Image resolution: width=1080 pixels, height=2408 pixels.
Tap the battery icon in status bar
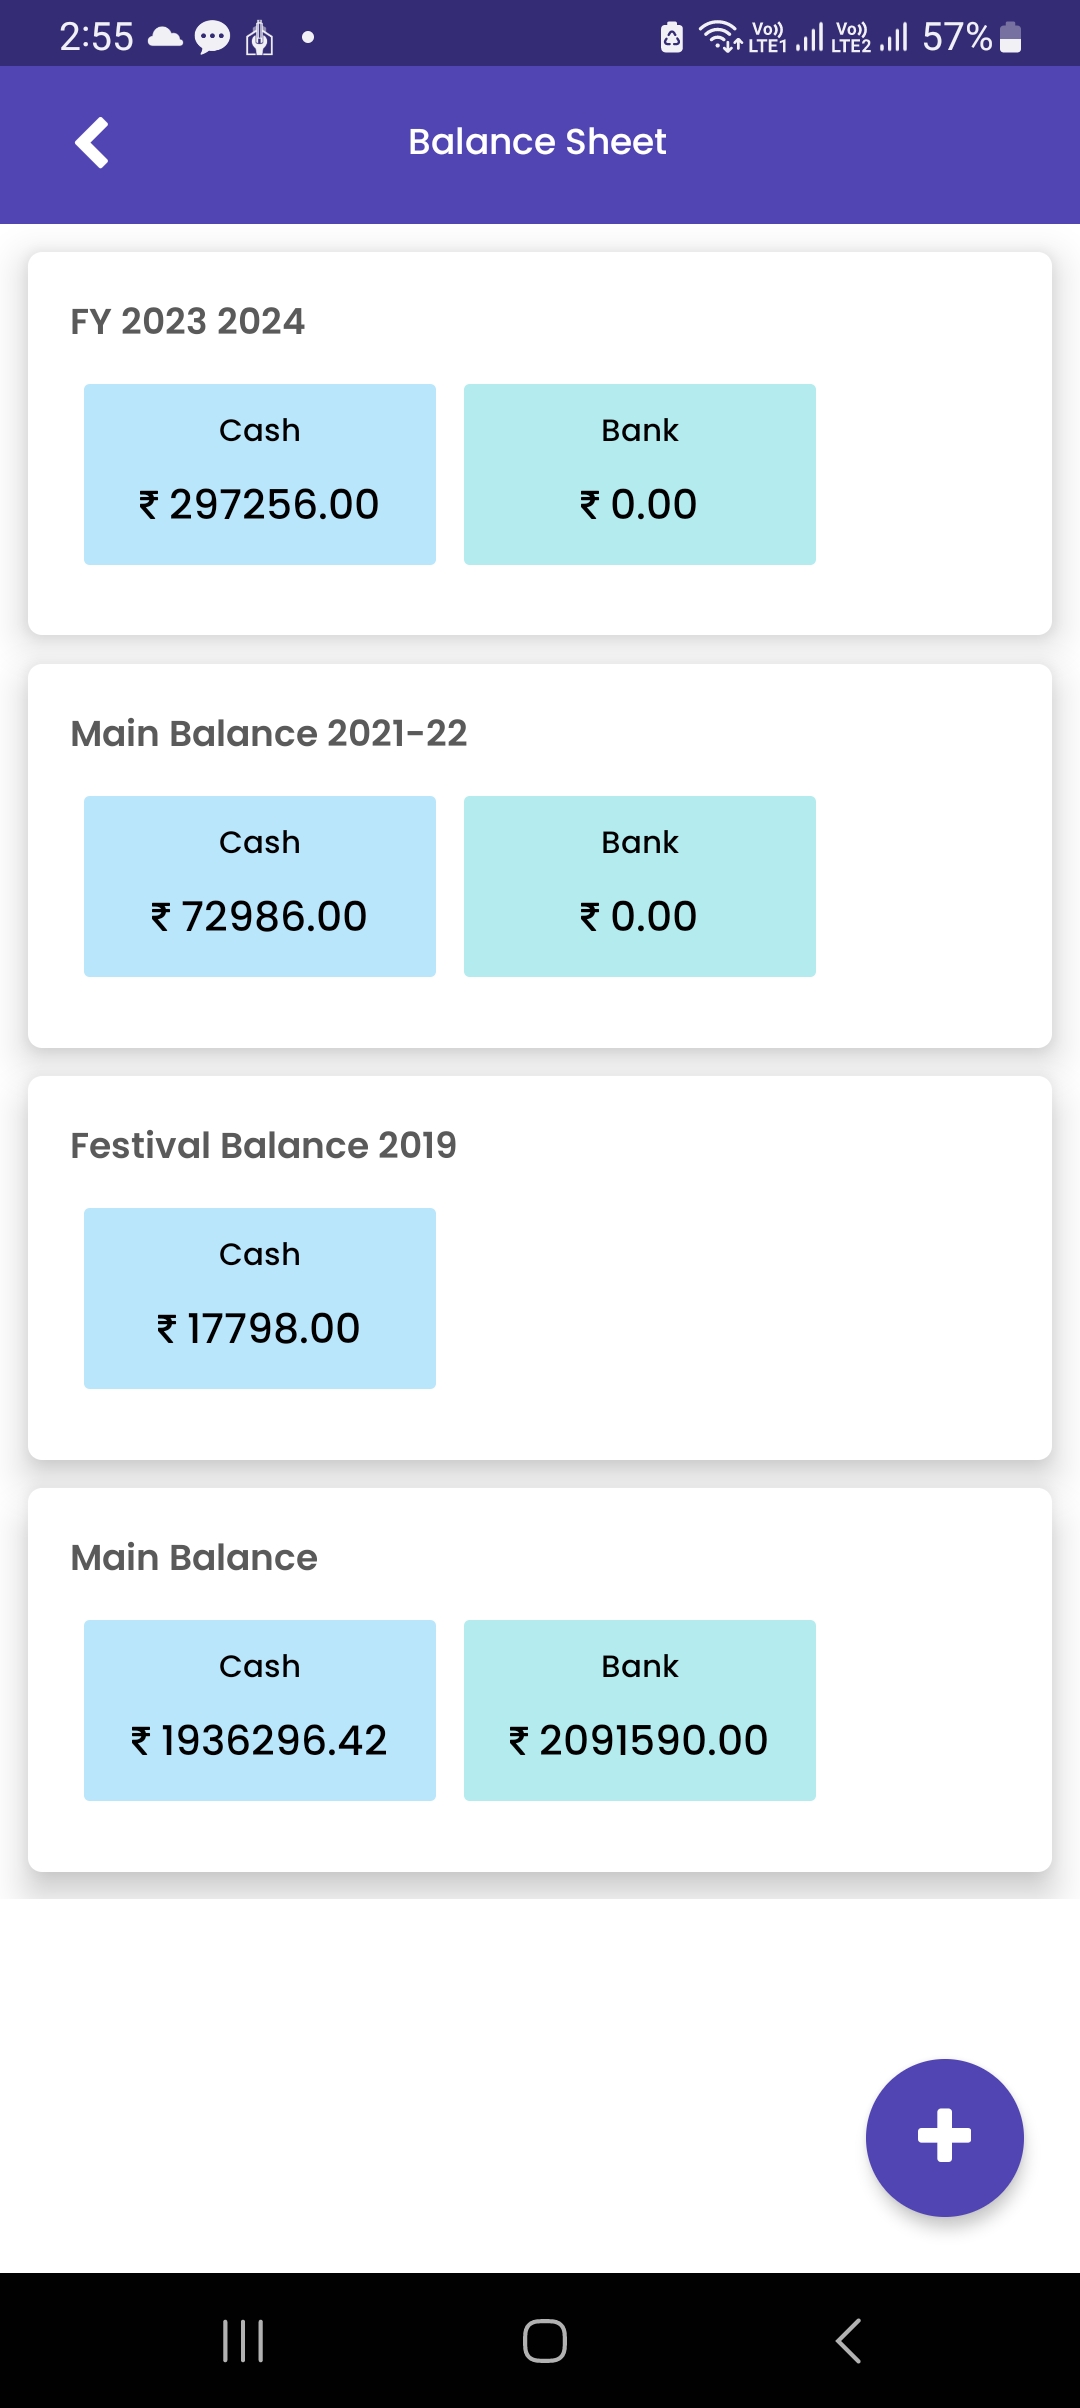(x=1011, y=38)
